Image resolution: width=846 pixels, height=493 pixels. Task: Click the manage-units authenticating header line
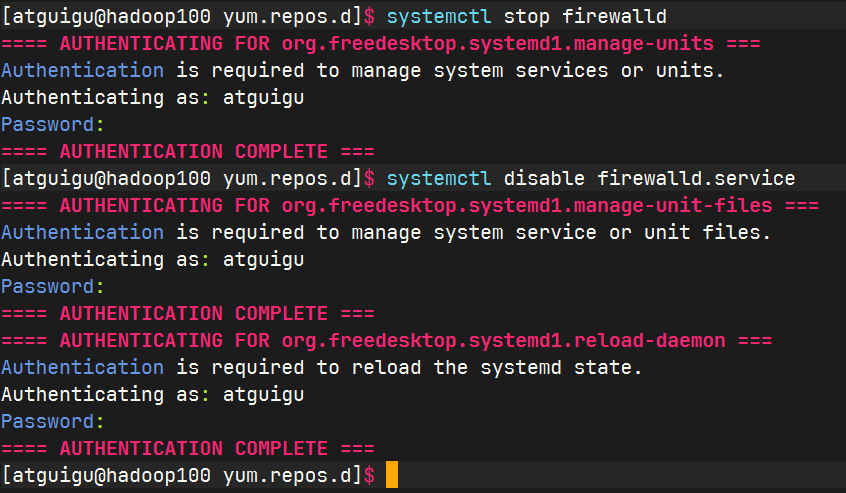pyautogui.click(x=381, y=44)
